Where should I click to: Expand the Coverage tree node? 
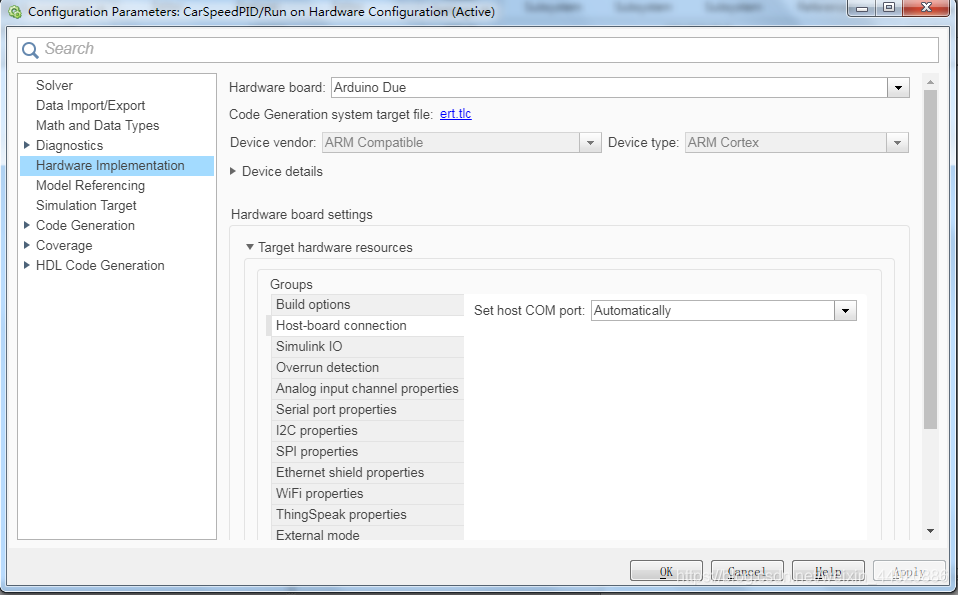click(27, 246)
